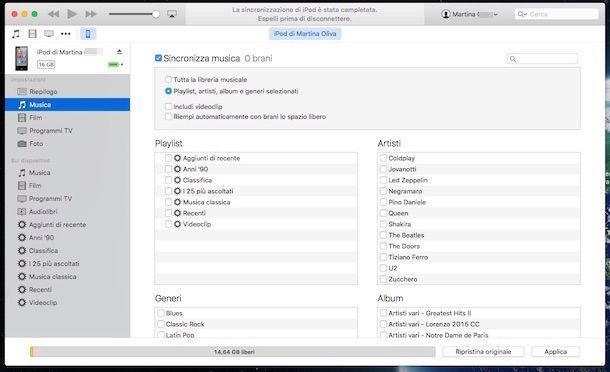Image resolution: width=610 pixels, height=372 pixels.
Task: Click the 14,64 GB liberi capacity bar
Action: point(233,352)
